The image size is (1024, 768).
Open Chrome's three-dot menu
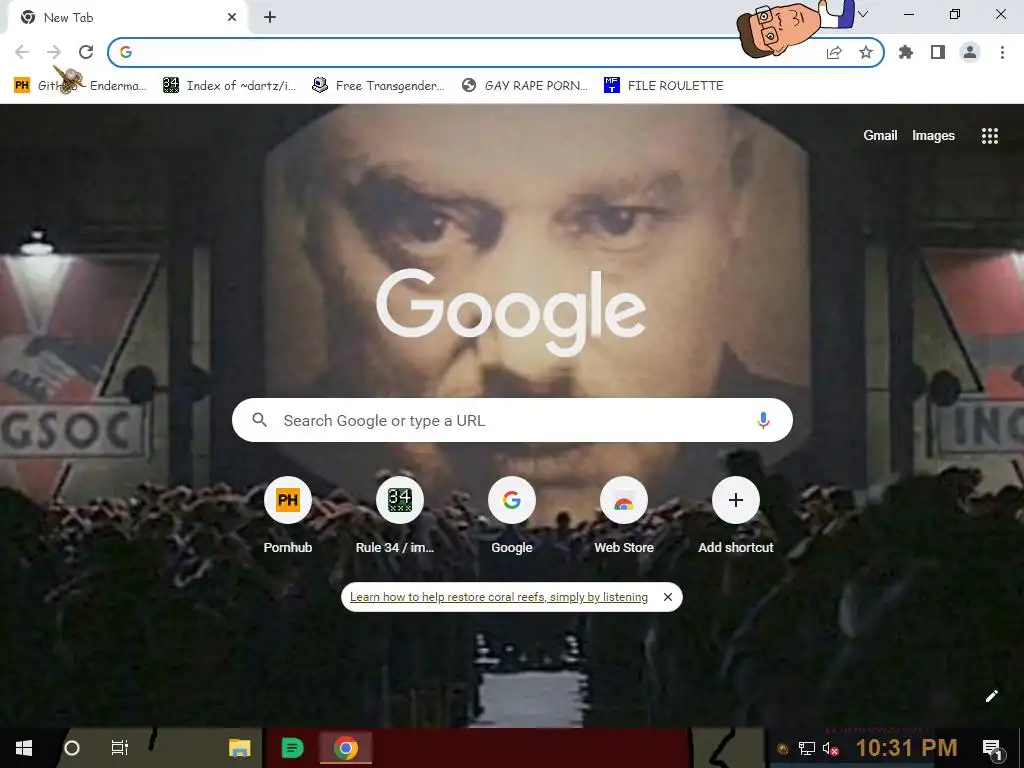(x=1002, y=52)
